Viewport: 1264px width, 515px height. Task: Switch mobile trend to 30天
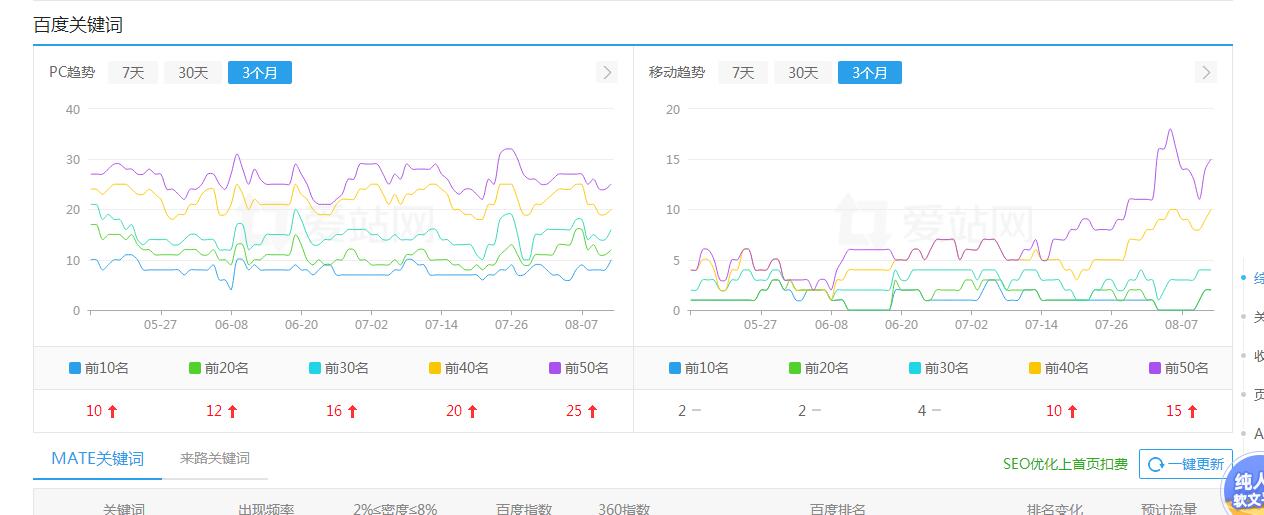pos(803,72)
